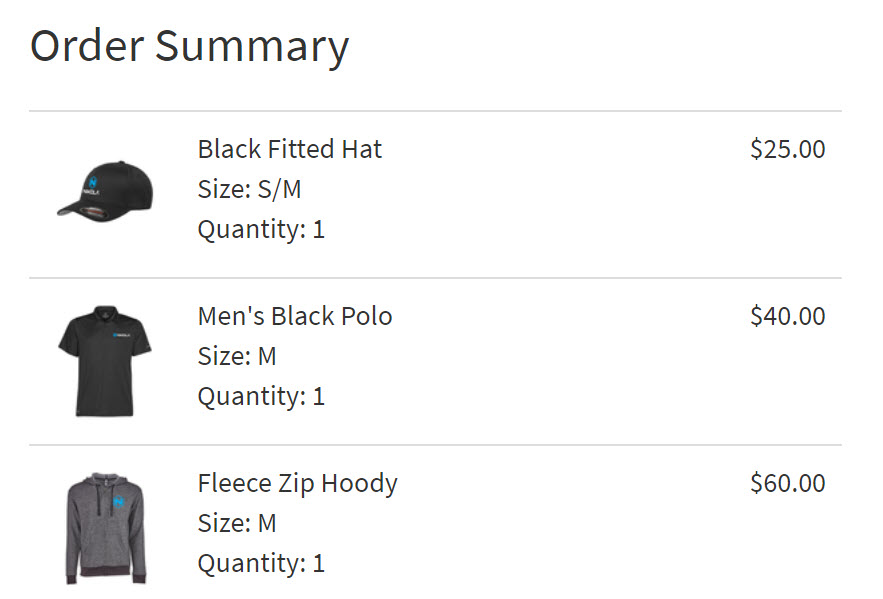Click Size: M under Men's Black Polo
Image resolution: width=883 pixels, height=599 pixels.
[x=237, y=356]
